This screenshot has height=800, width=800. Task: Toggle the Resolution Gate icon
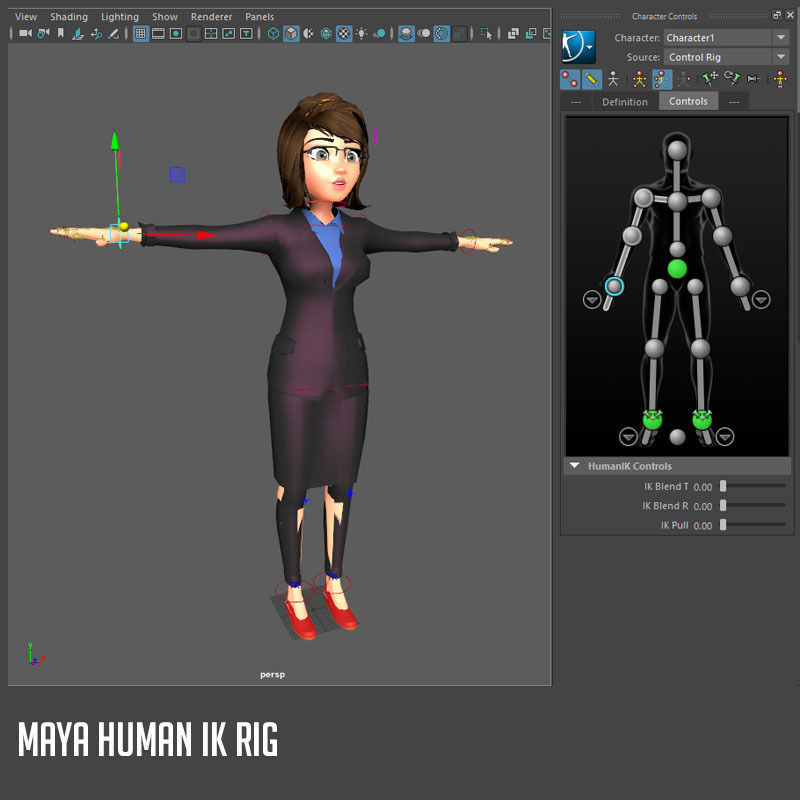click(176, 34)
